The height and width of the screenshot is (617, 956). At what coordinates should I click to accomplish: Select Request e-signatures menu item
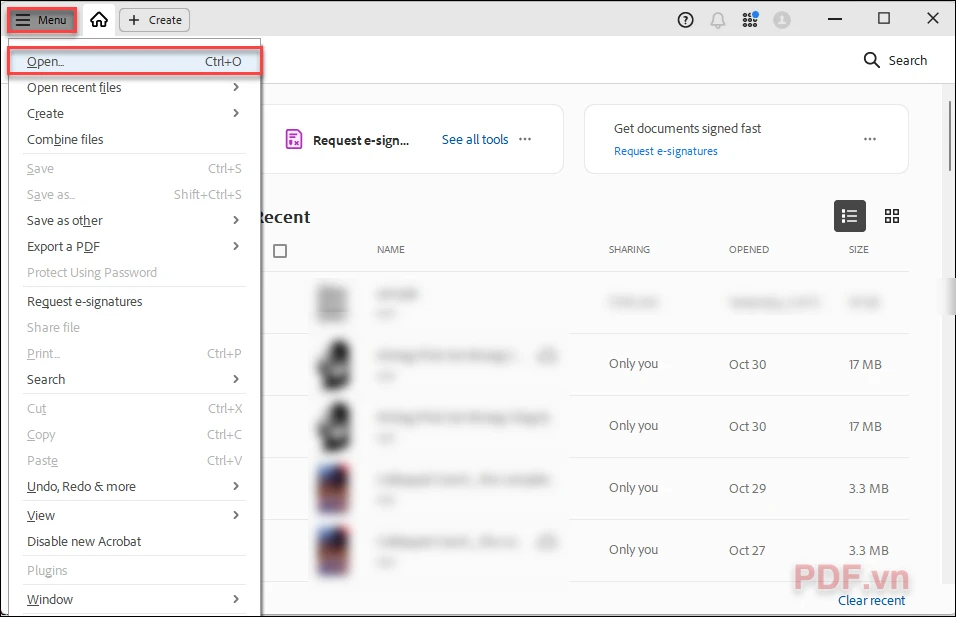click(x=134, y=302)
